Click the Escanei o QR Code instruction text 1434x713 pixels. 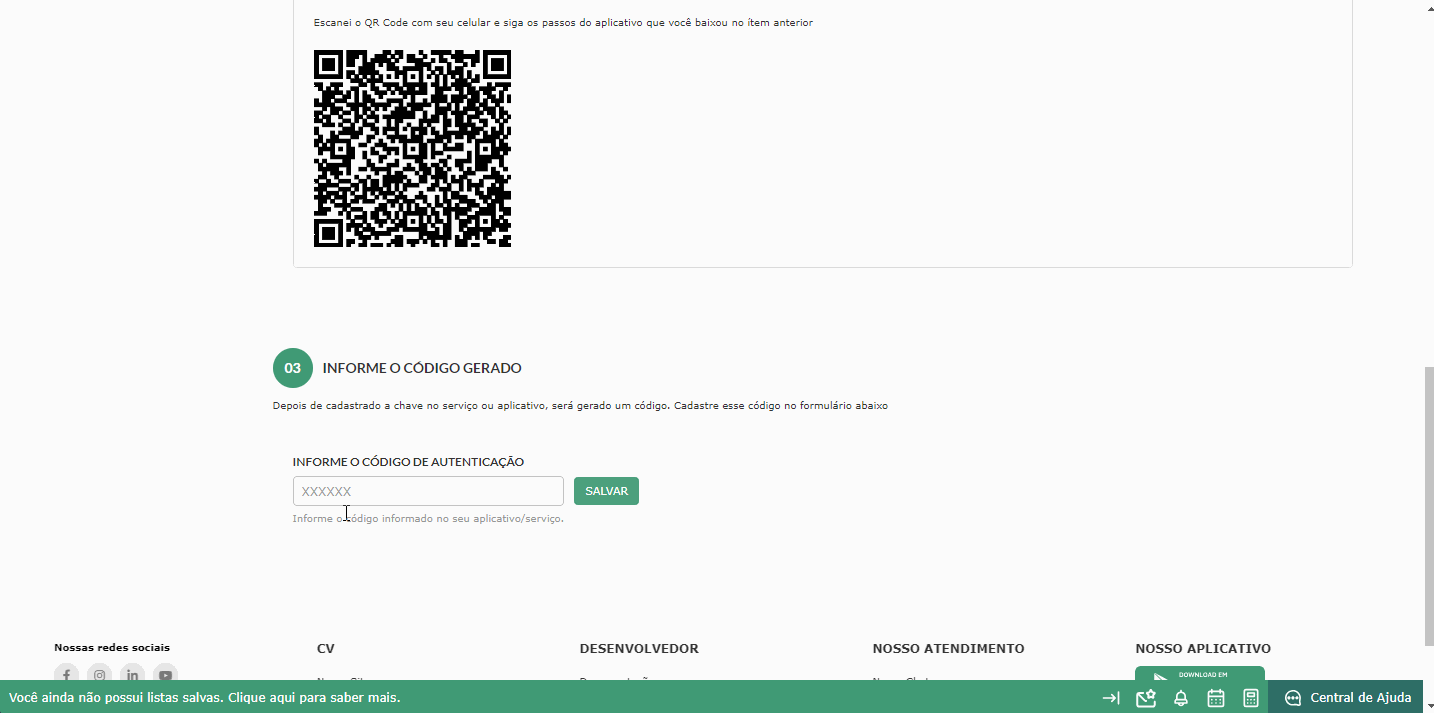coord(563,22)
